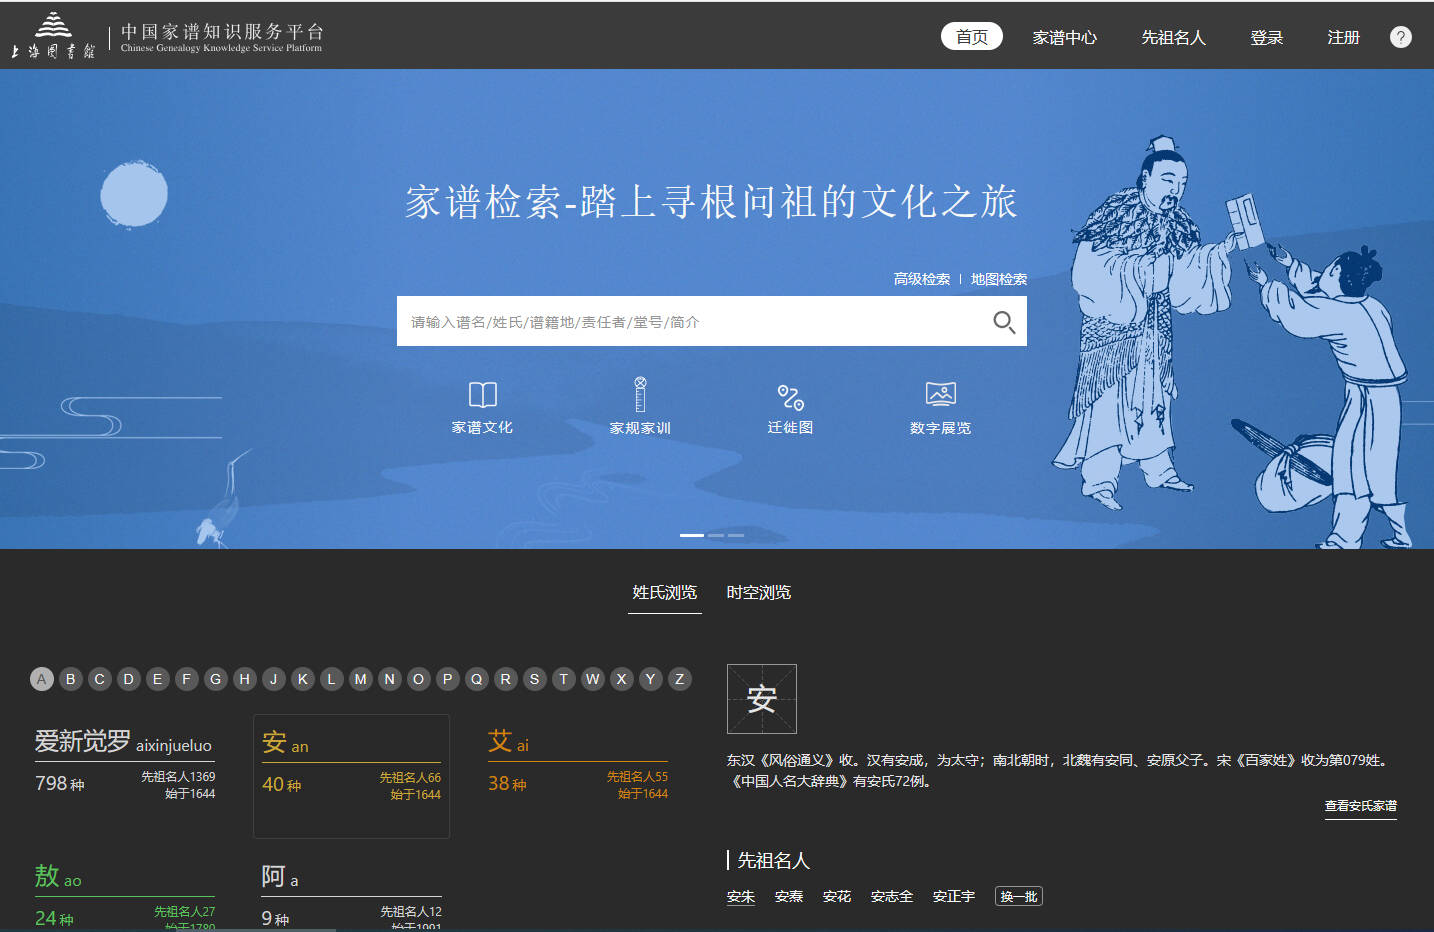Select surname letter B
Screen dimensions: 1434x932
point(70,679)
